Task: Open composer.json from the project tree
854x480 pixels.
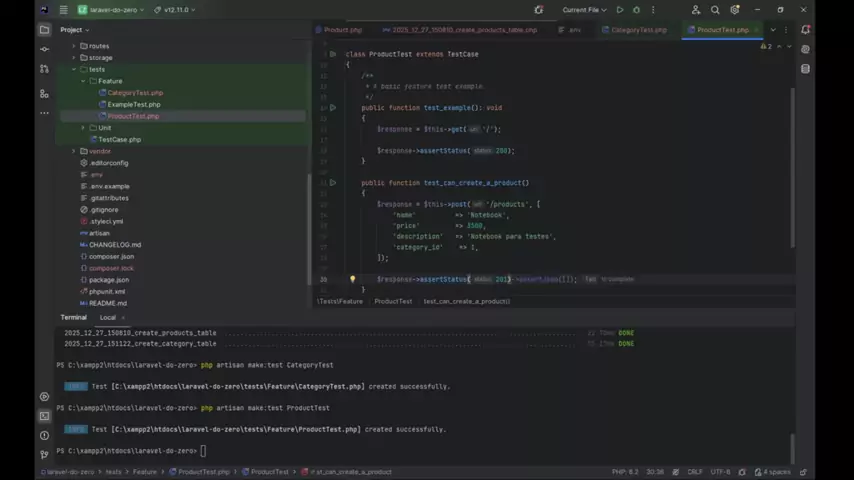Action: click(x=111, y=256)
